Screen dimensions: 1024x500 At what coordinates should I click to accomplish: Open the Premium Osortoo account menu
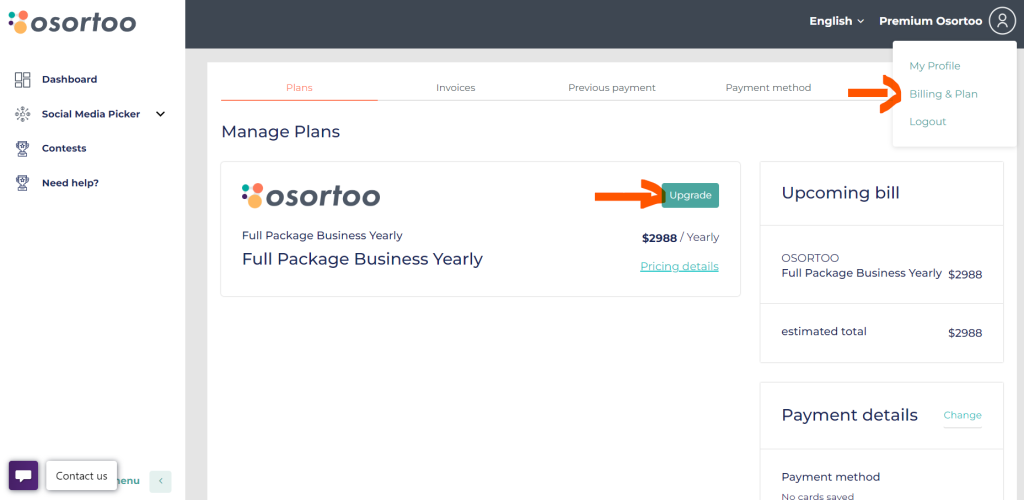coord(931,22)
